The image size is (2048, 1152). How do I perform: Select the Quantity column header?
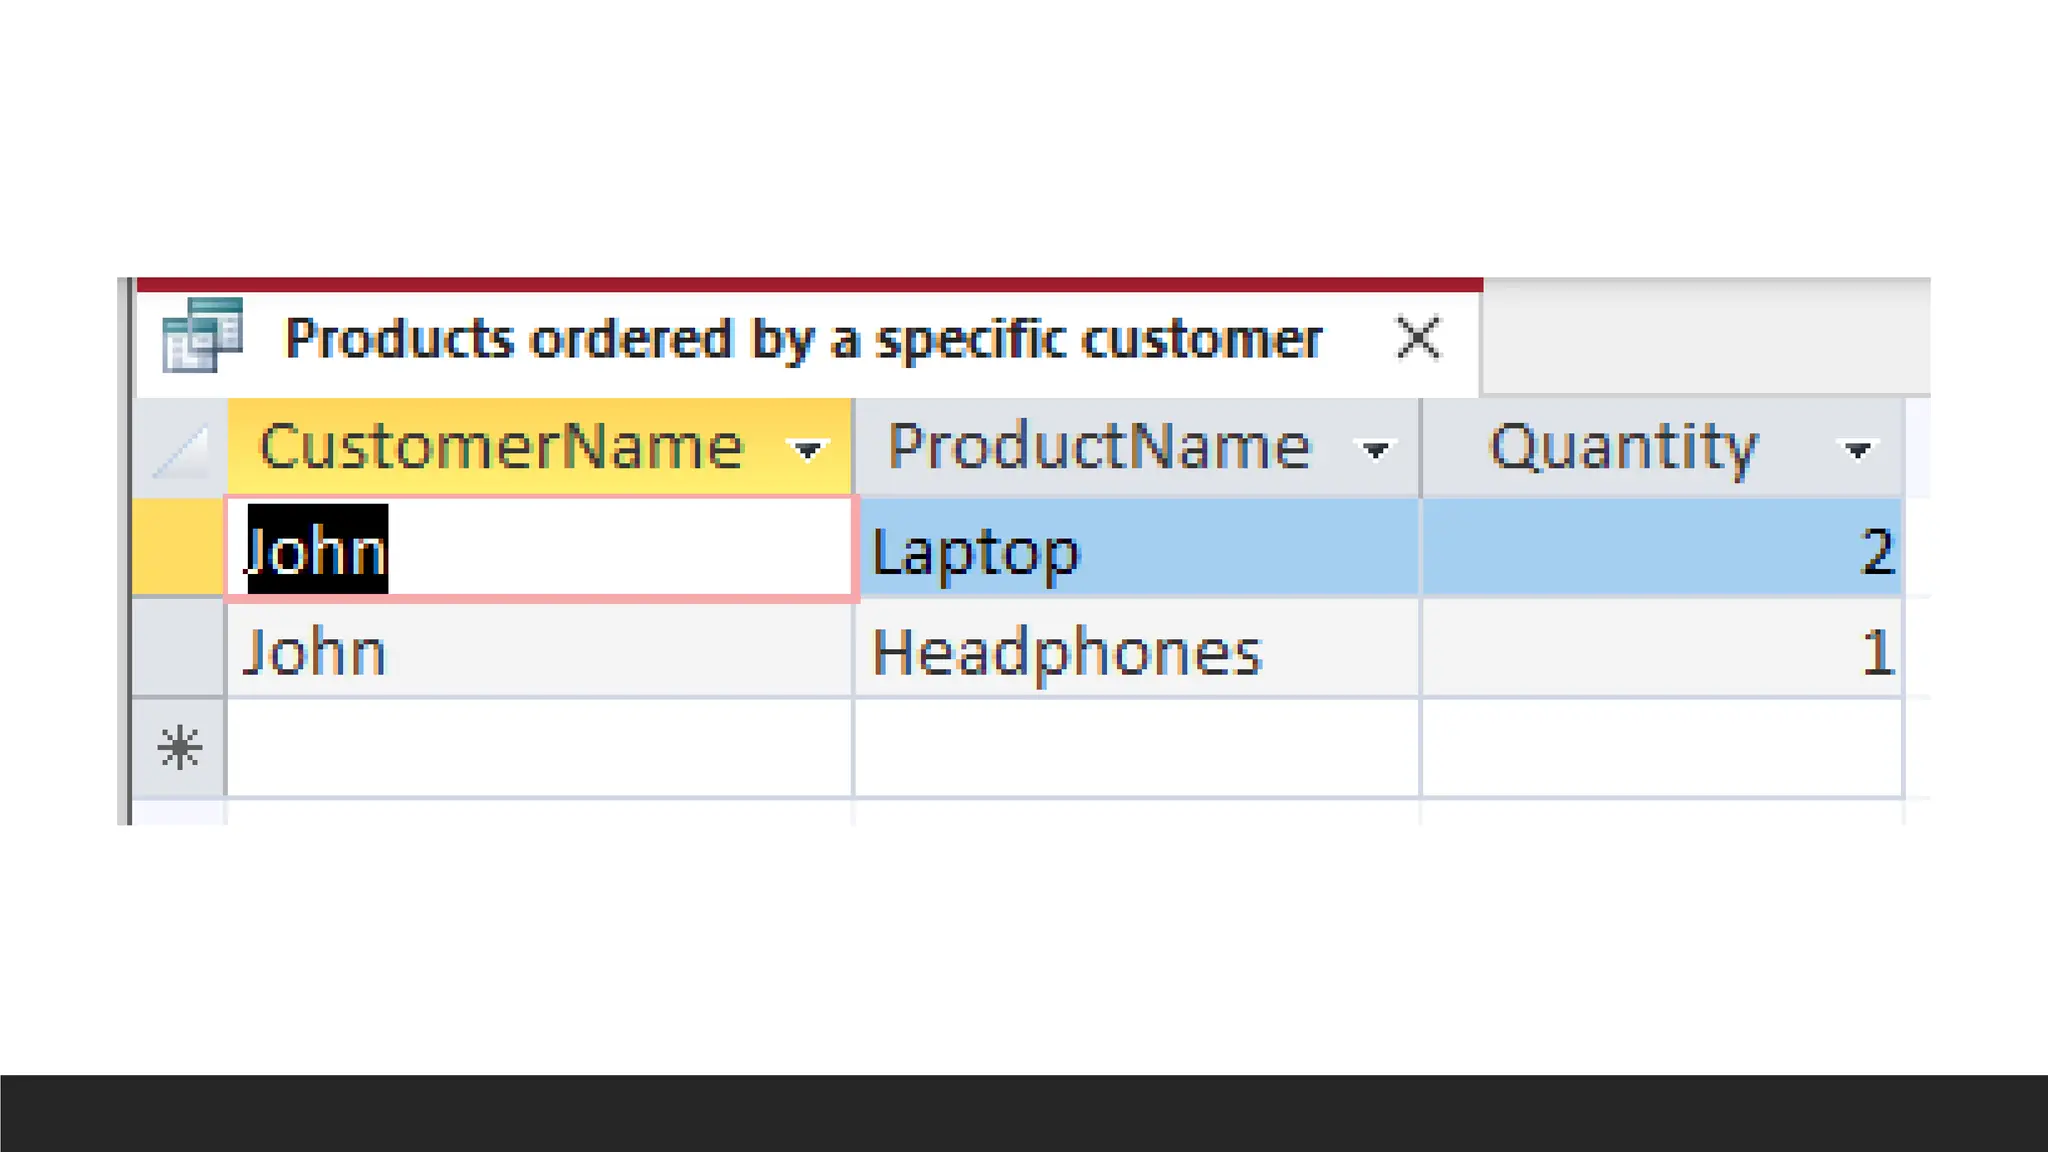coord(1622,446)
